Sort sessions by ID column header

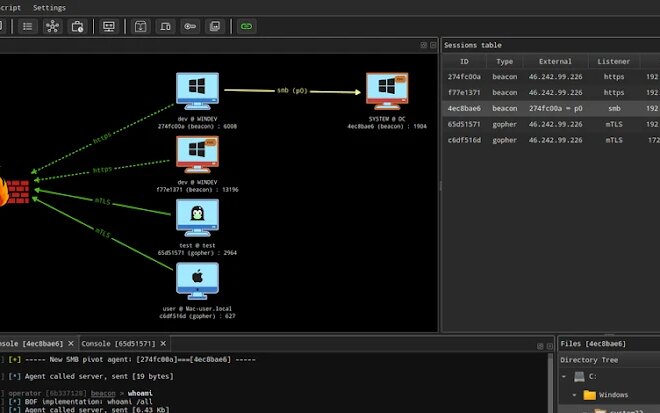(464, 61)
